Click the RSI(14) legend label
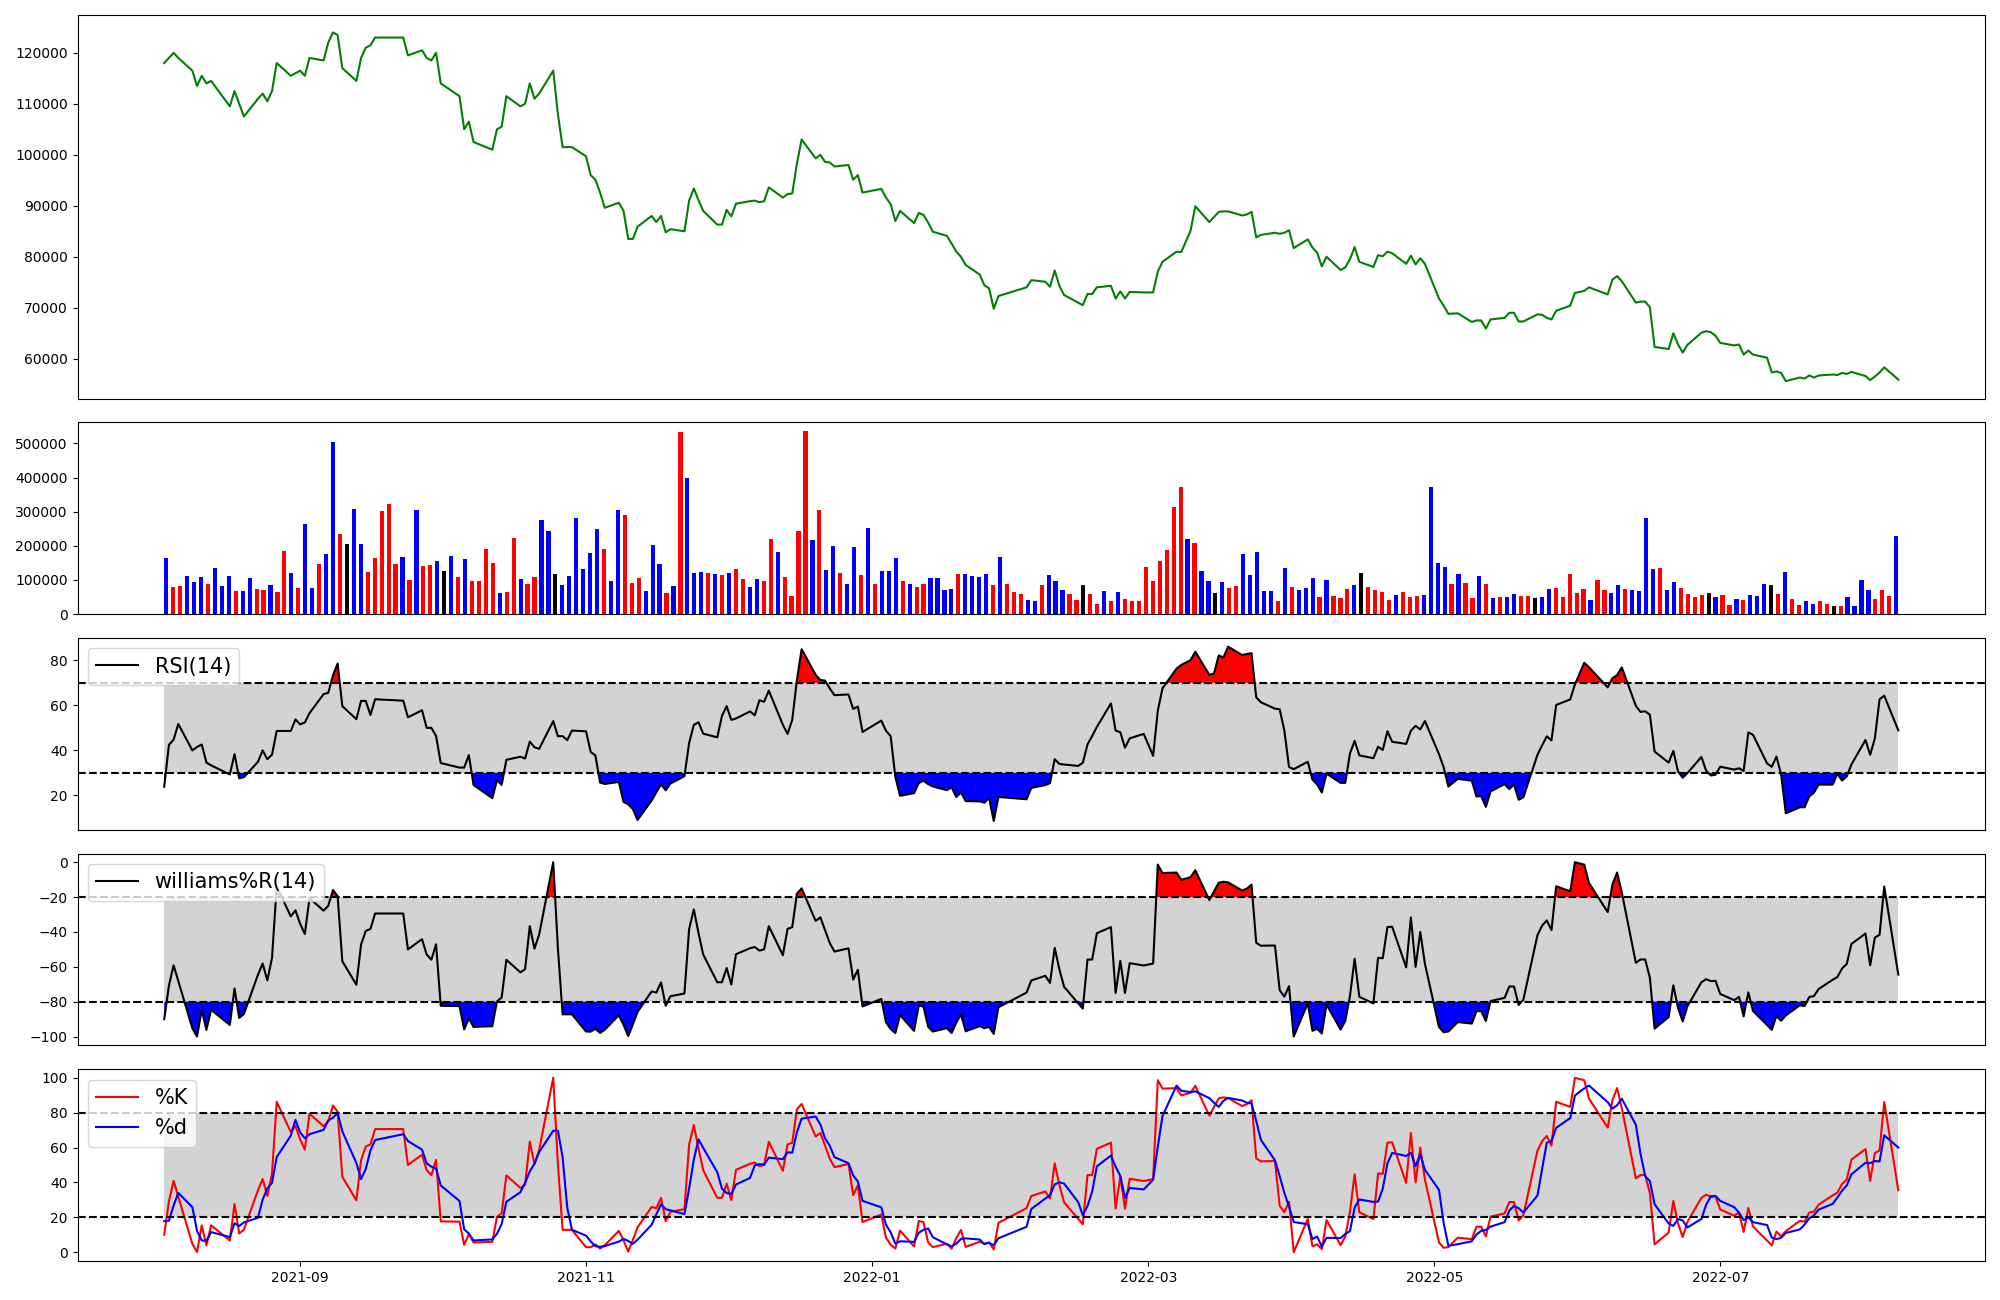This screenshot has height=1300, width=2000. click(x=192, y=666)
